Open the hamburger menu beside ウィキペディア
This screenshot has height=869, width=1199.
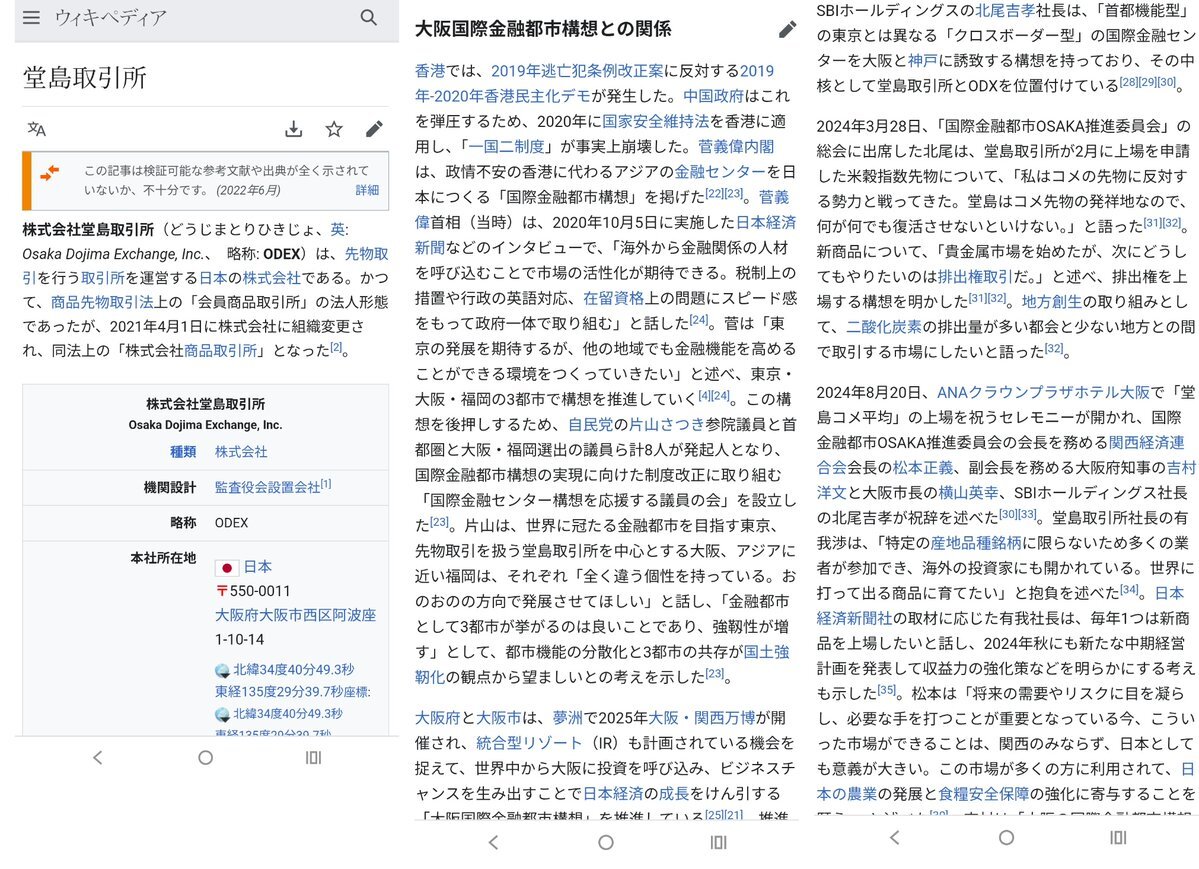click(x=32, y=18)
